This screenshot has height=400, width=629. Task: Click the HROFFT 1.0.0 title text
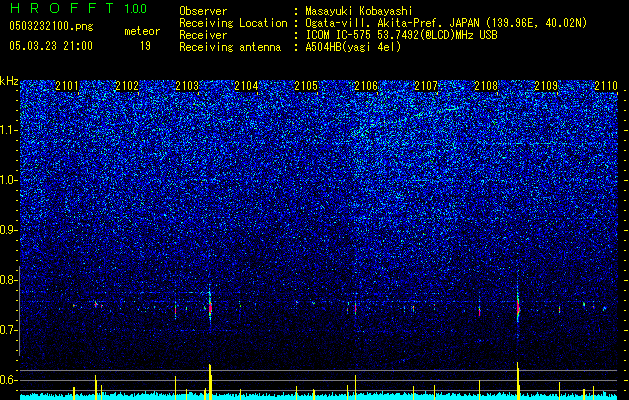[78, 8]
